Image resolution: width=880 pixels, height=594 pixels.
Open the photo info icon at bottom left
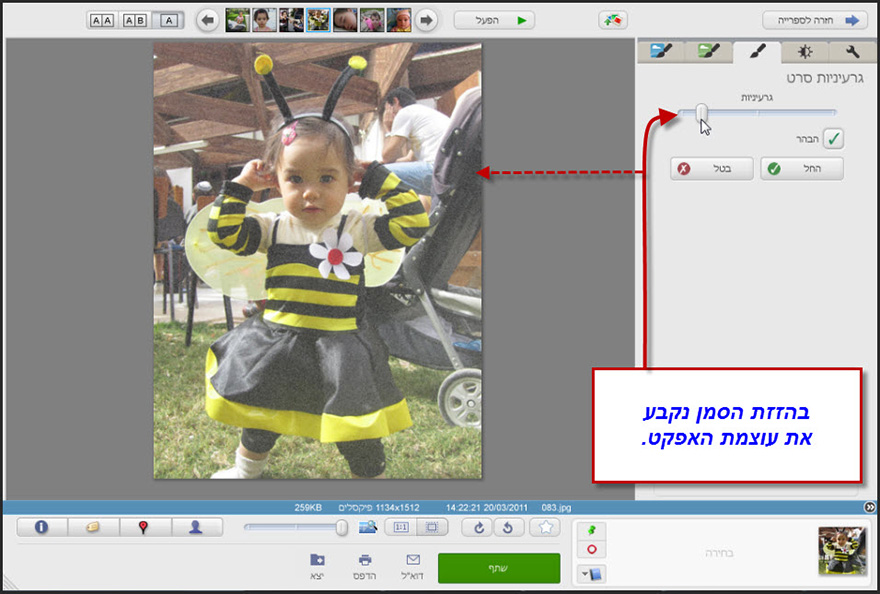41,527
